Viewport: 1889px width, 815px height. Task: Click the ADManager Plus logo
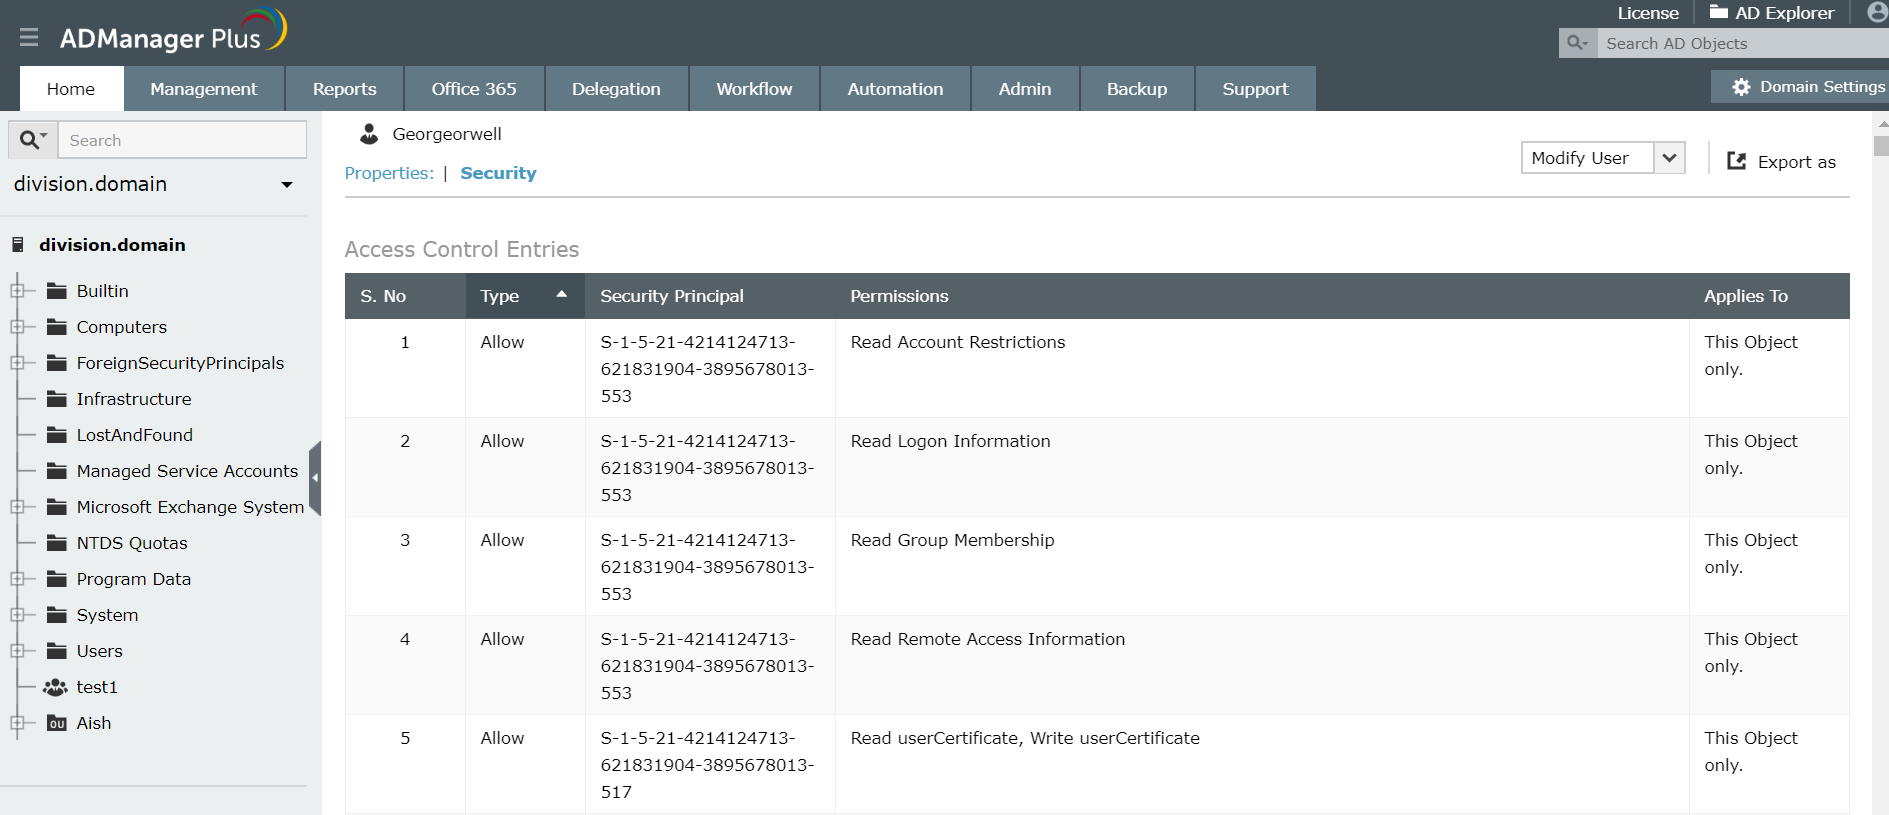173,31
